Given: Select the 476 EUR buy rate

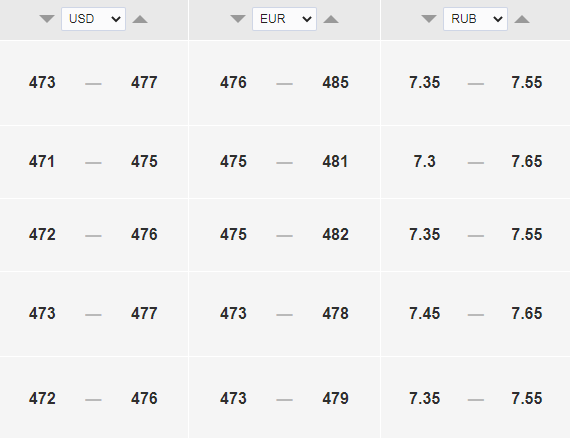Looking at the screenshot, I should pyautogui.click(x=233, y=83).
